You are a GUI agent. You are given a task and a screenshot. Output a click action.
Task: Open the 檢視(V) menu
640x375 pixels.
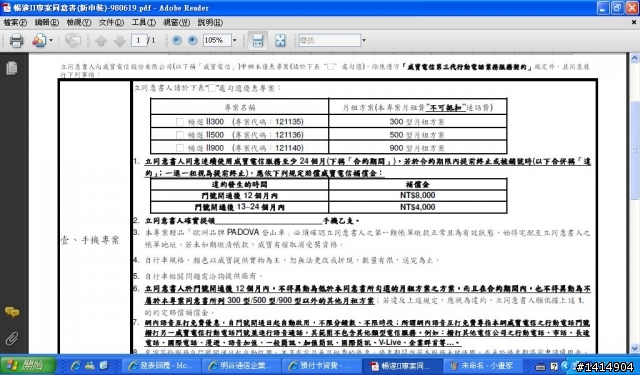79,22
